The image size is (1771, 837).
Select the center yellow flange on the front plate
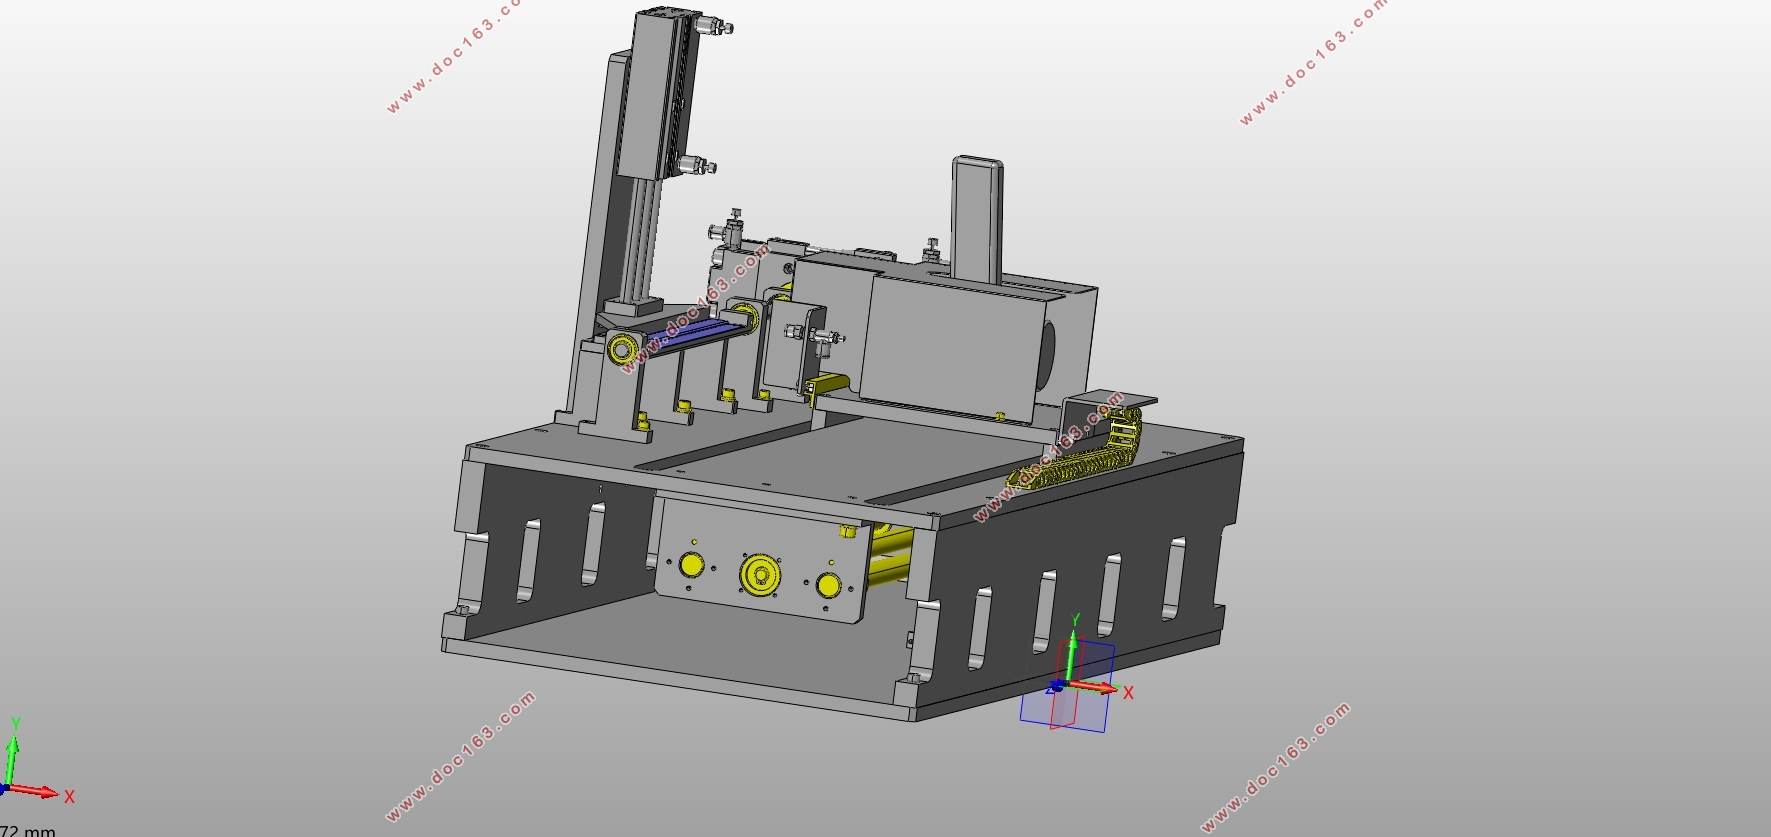(x=760, y=575)
